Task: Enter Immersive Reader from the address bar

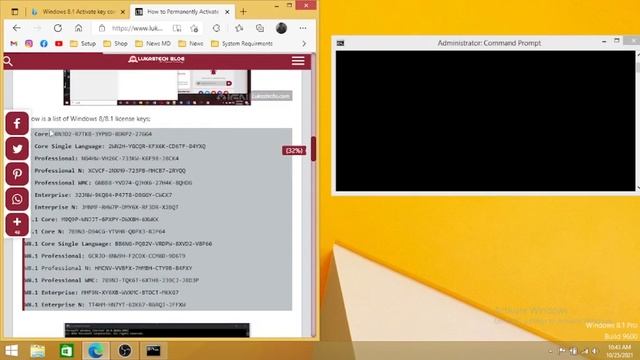Action: (x=177, y=28)
